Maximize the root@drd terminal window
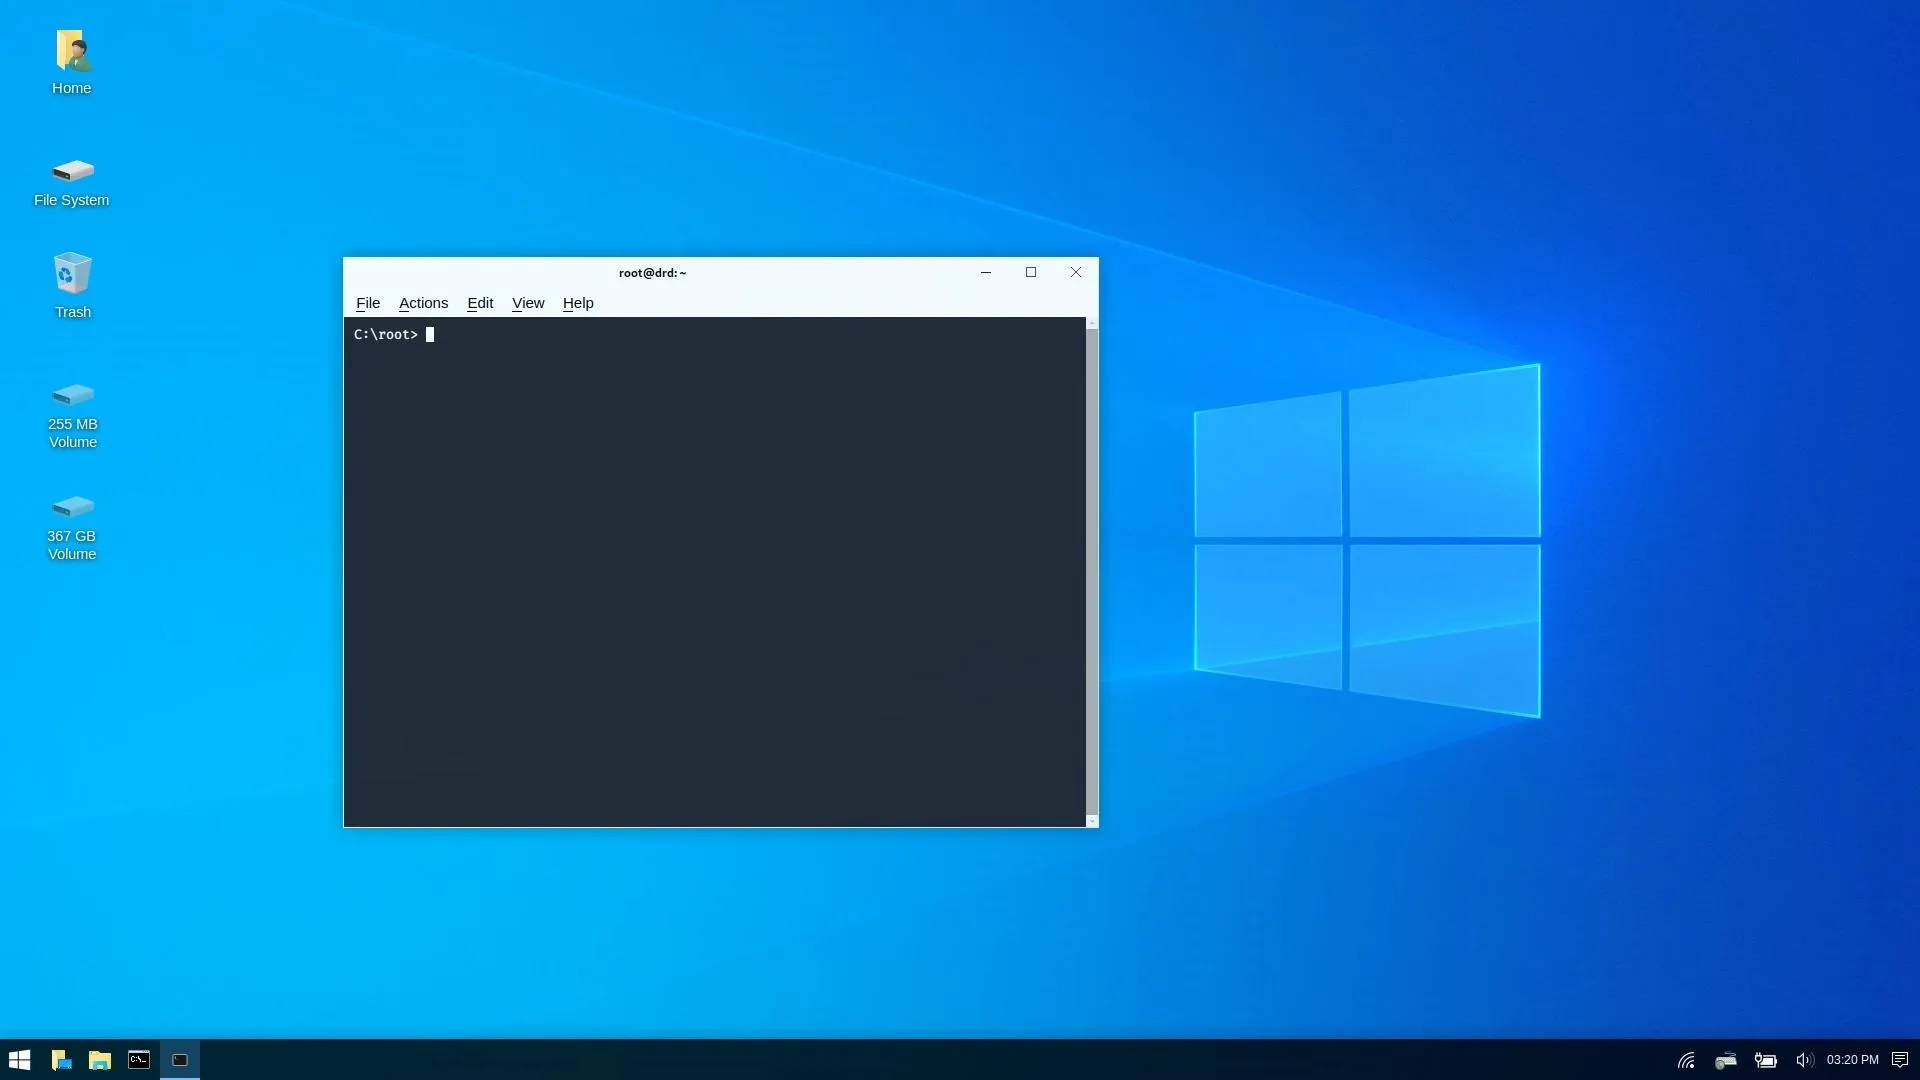 point(1031,272)
